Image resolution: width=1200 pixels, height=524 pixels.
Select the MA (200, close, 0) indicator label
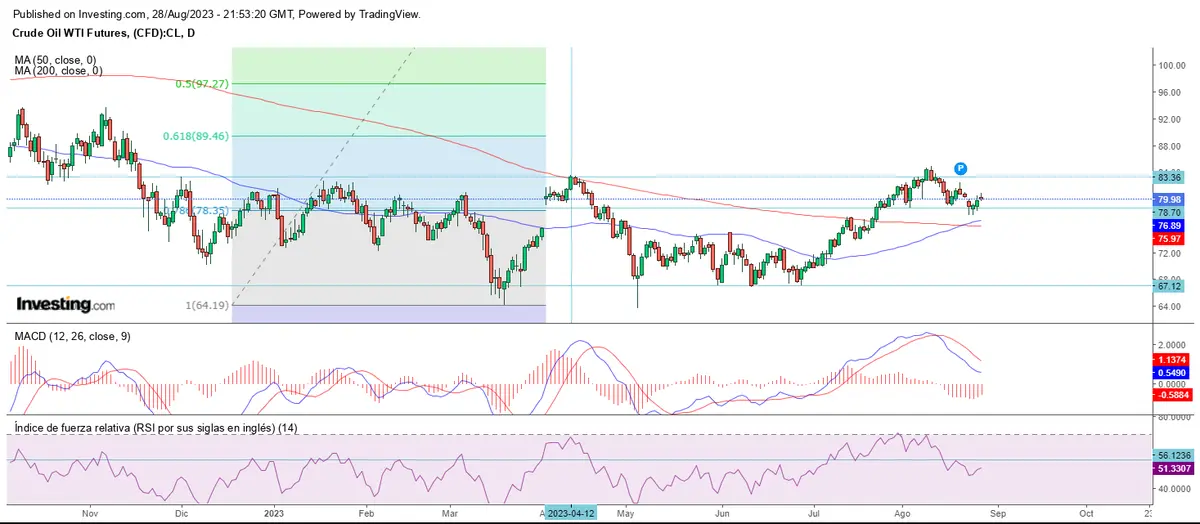(x=58, y=71)
